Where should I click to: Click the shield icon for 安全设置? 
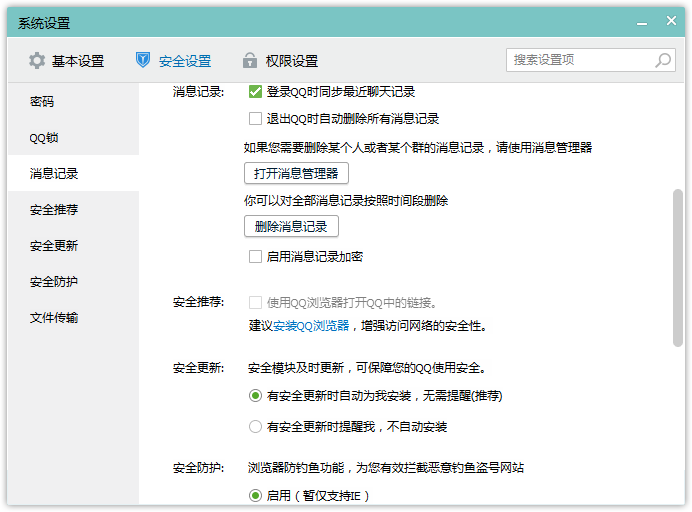point(143,60)
